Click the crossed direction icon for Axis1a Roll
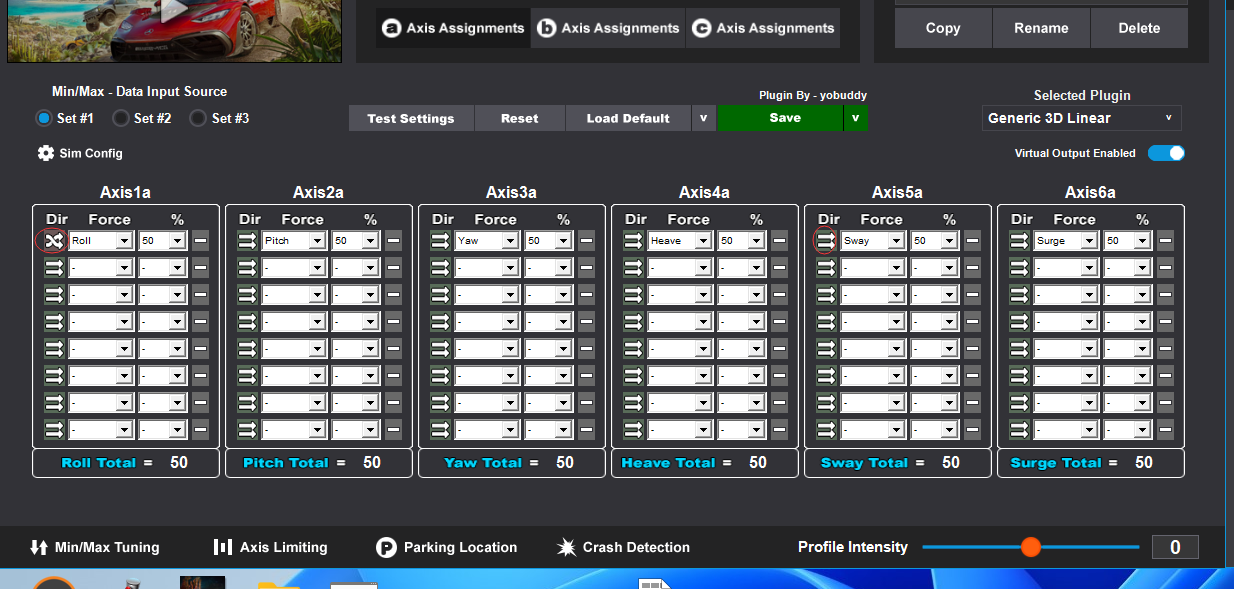The width and height of the screenshot is (1234, 589). (x=54, y=241)
